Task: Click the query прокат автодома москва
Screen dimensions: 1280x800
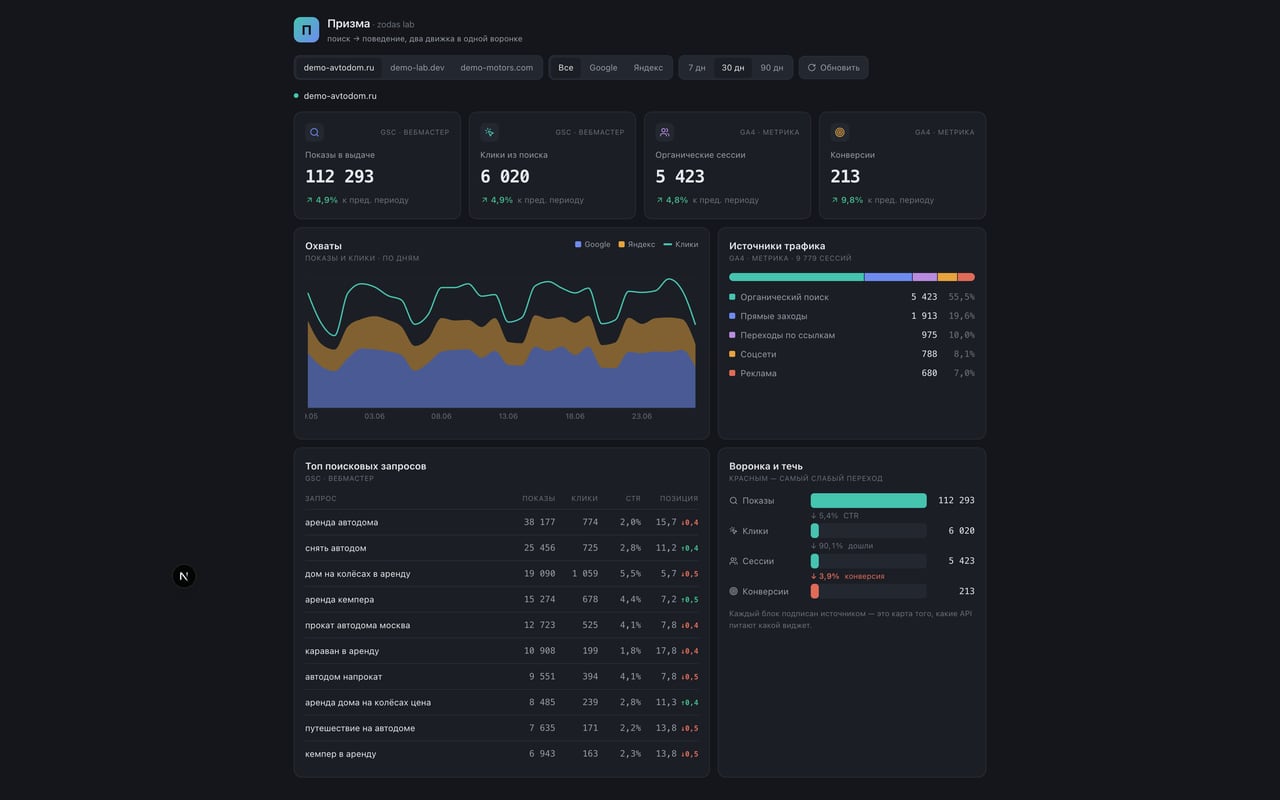Action: coord(357,625)
